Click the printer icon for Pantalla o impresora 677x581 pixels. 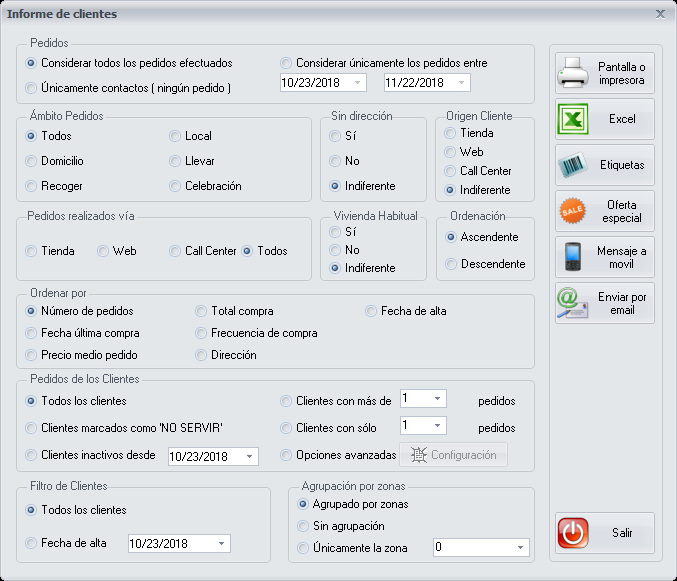(x=573, y=73)
